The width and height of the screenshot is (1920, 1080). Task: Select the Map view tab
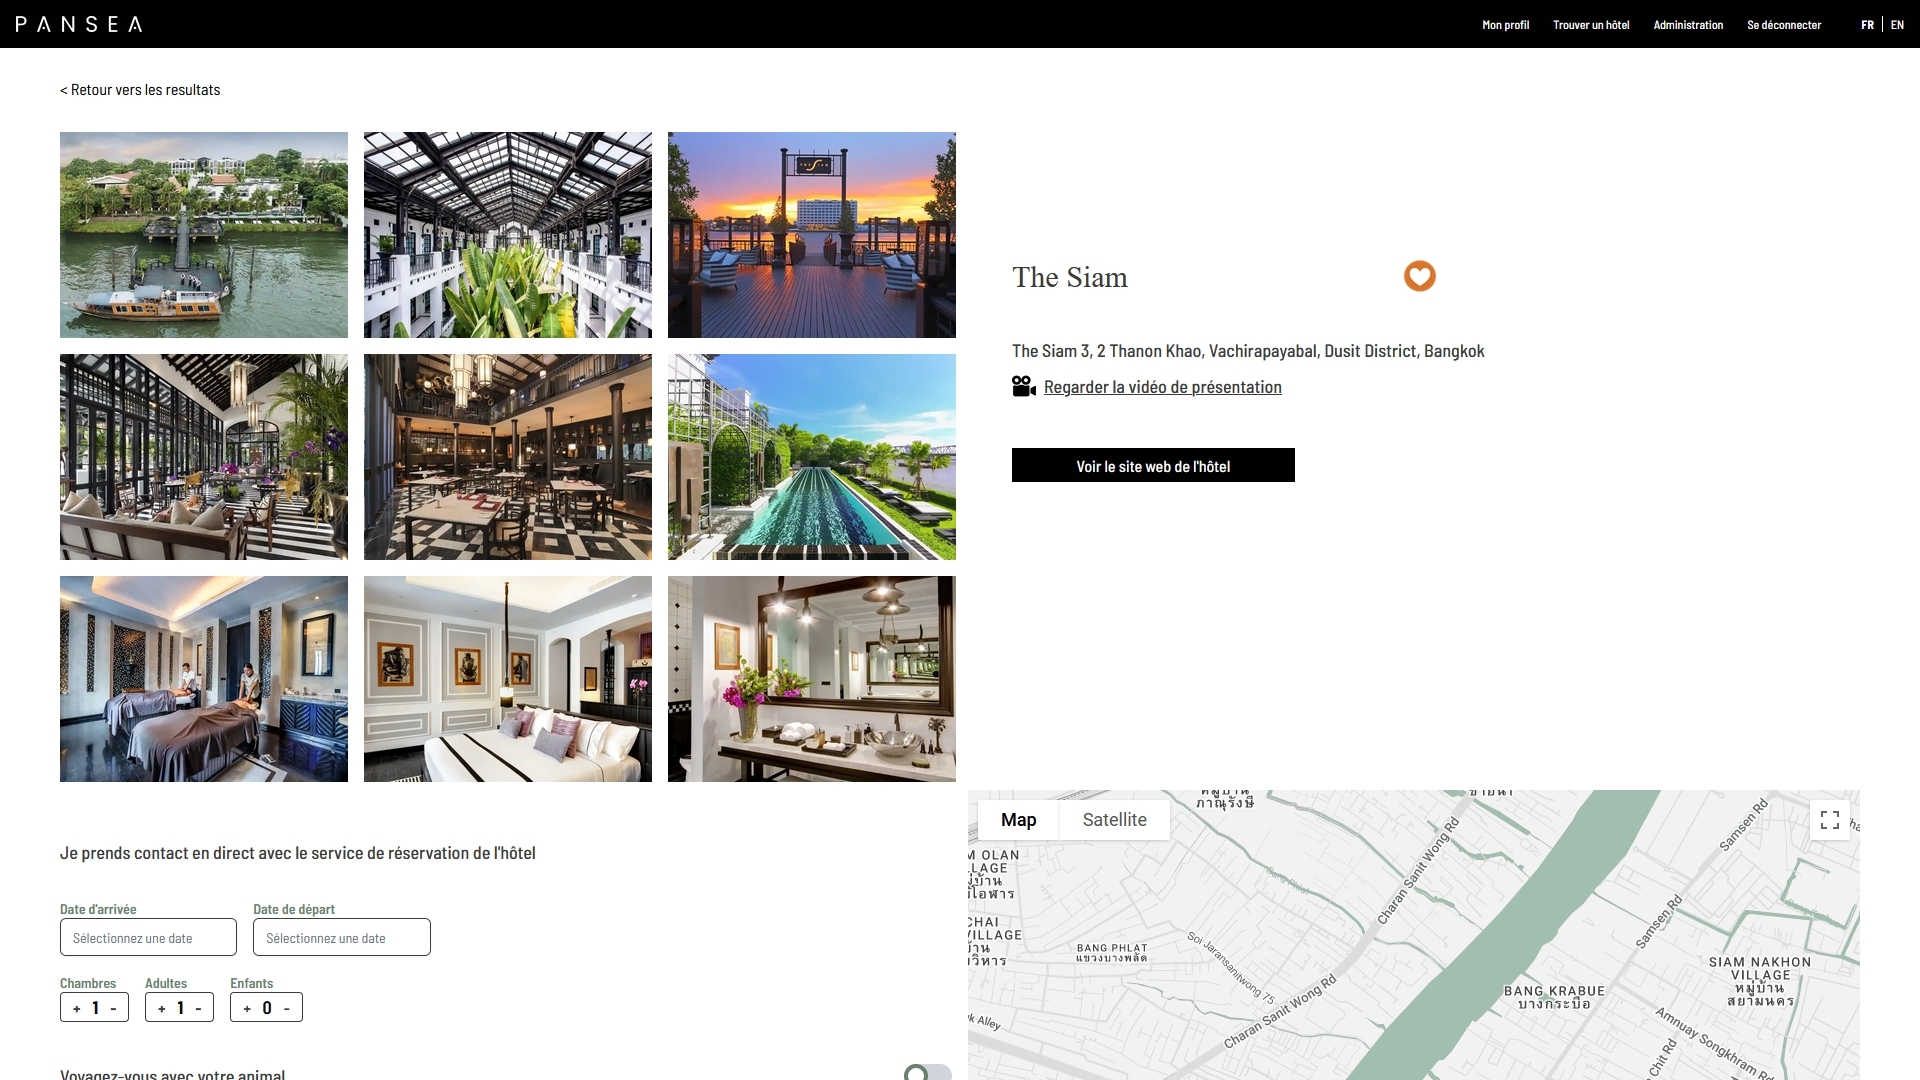click(x=1018, y=820)
